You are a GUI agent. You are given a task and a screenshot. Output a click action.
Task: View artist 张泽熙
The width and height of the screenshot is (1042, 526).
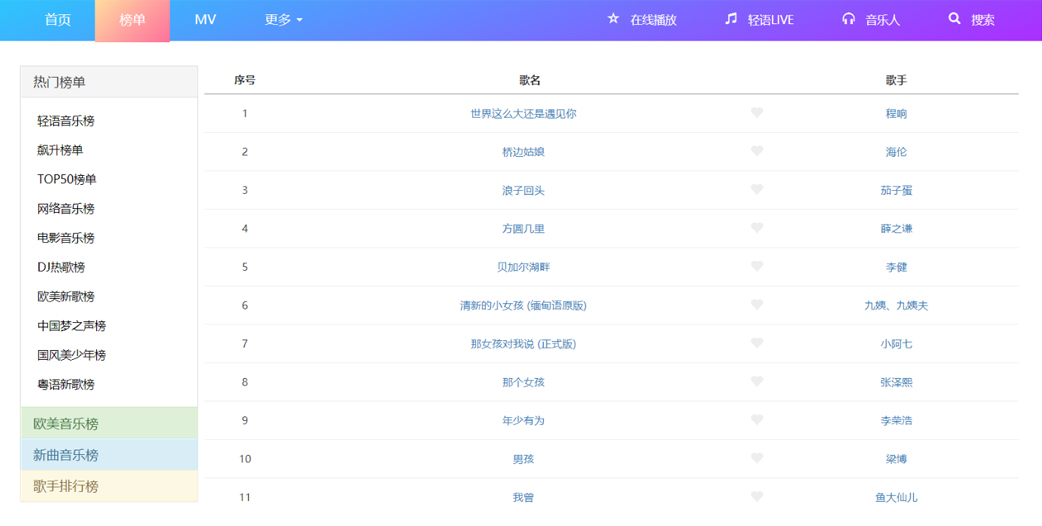(896, 382)
